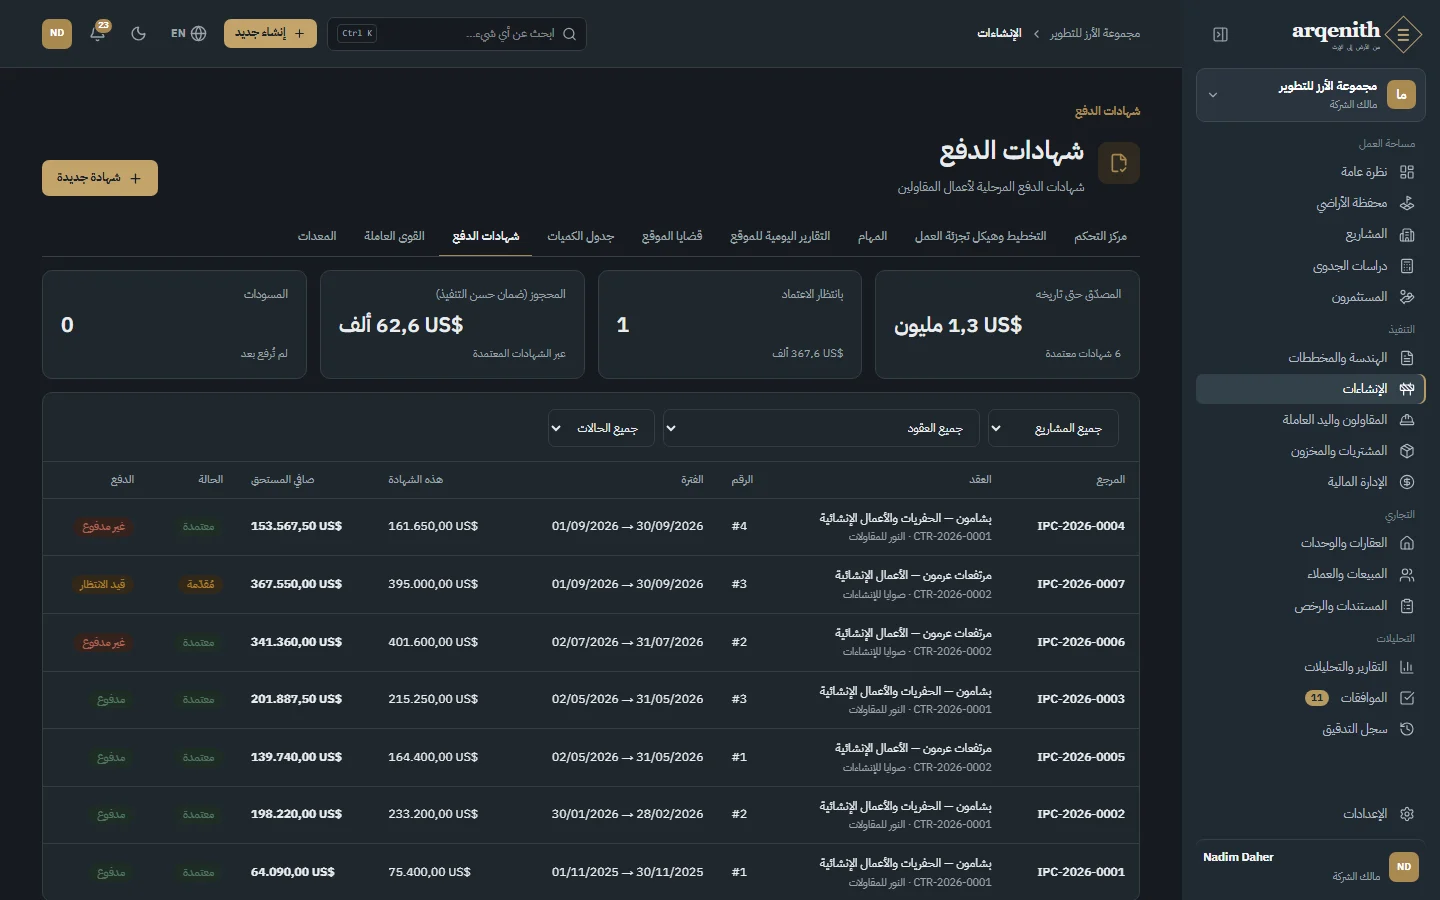Screen dimensions: 1440x900
Task: Switch to جدول الكميات tab
Action: [580, 236]
